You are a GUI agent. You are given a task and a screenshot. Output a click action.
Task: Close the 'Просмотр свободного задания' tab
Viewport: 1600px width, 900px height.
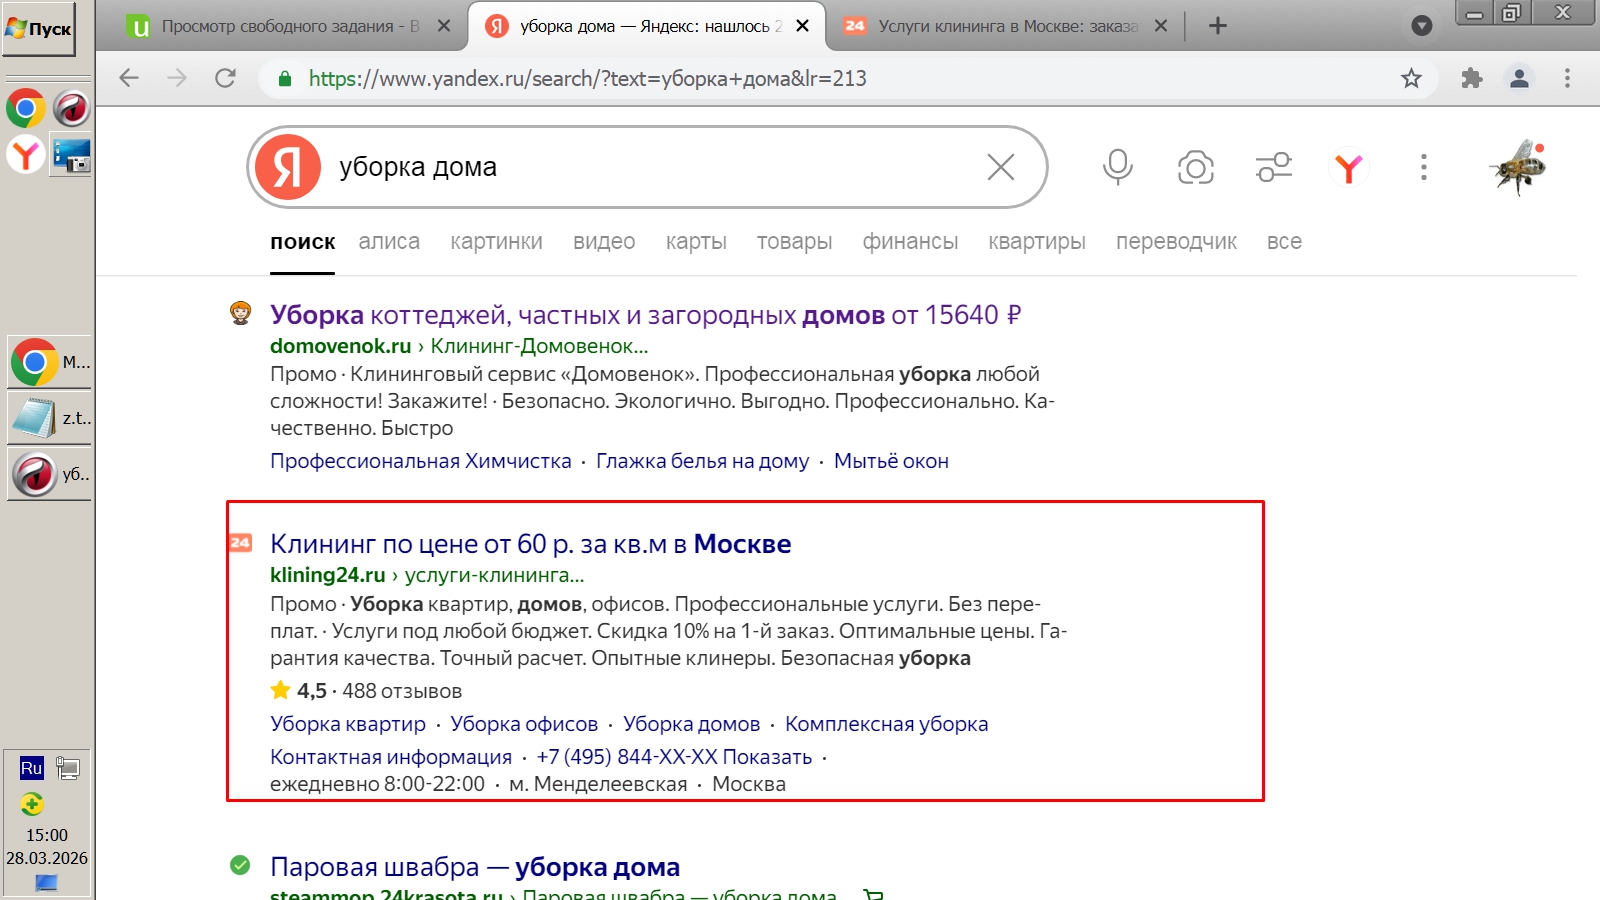click(444, 26)
